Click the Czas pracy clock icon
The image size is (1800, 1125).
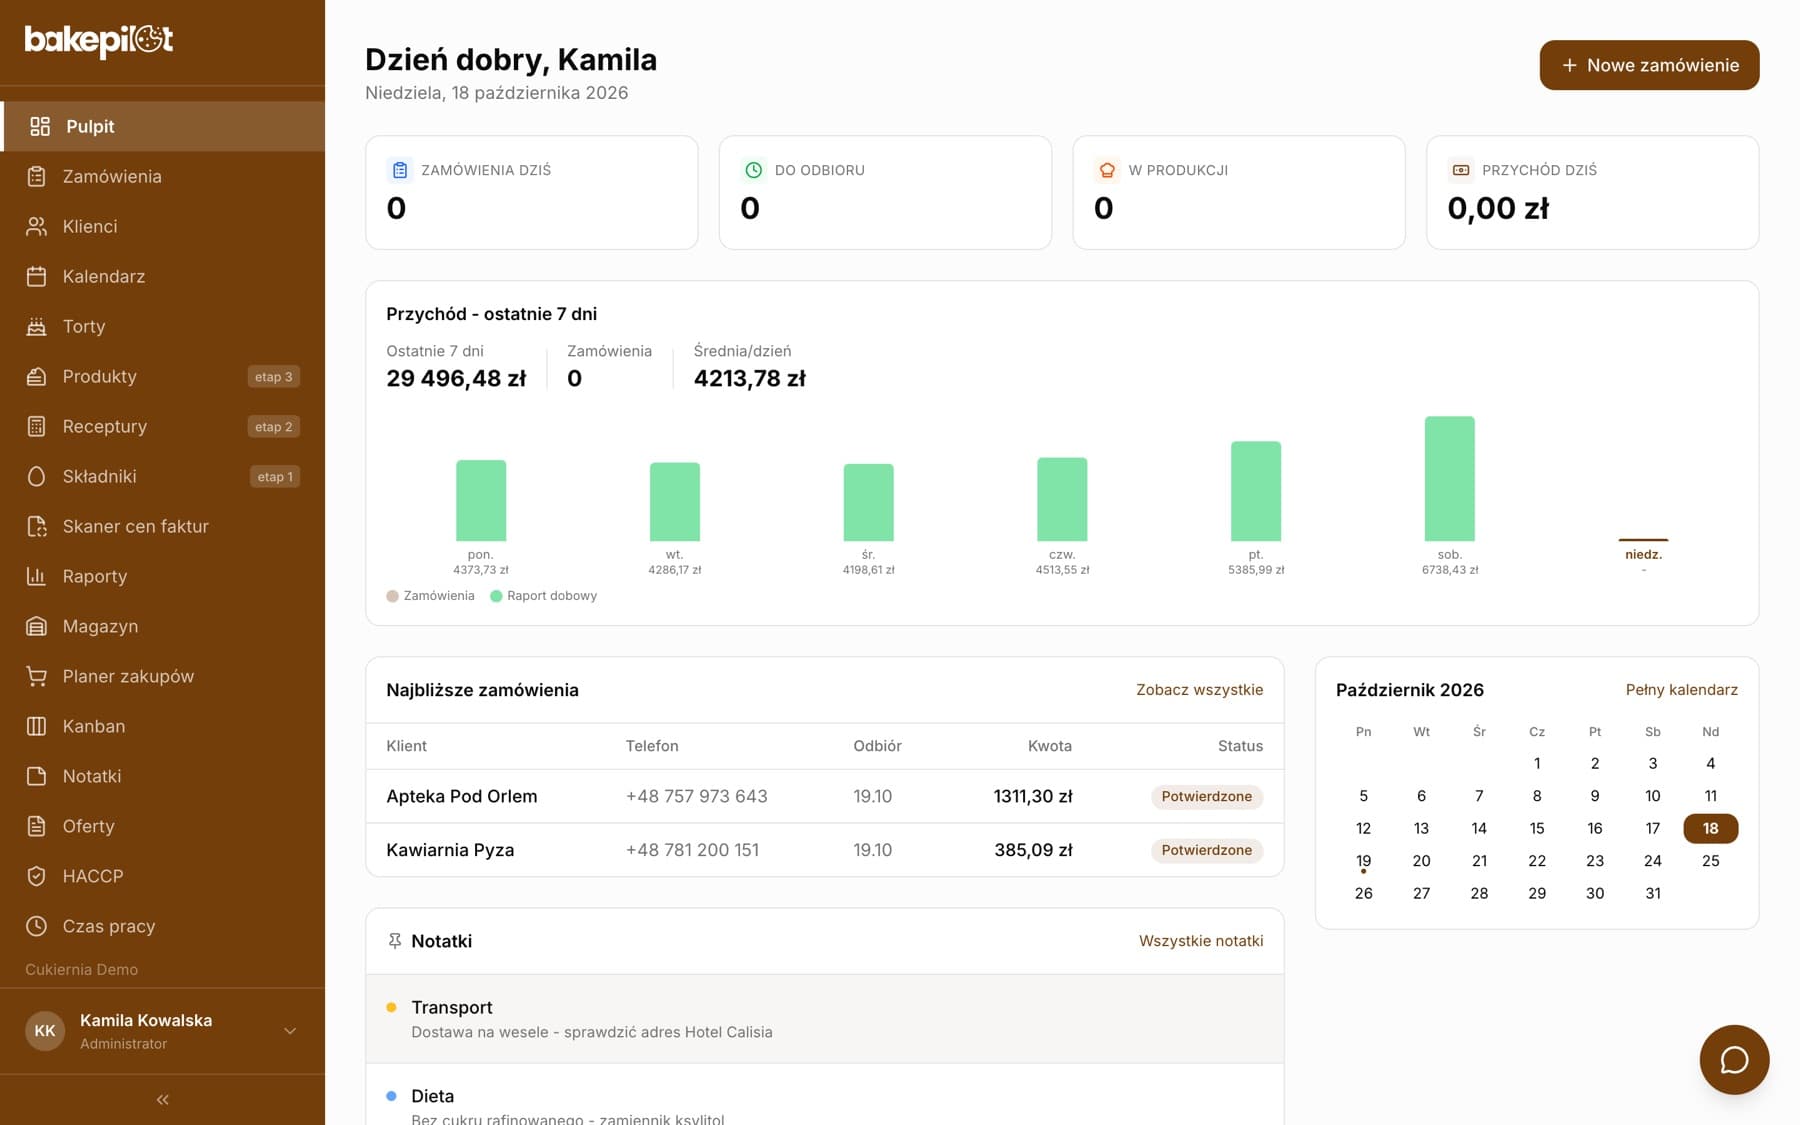[x=37, y=926]
